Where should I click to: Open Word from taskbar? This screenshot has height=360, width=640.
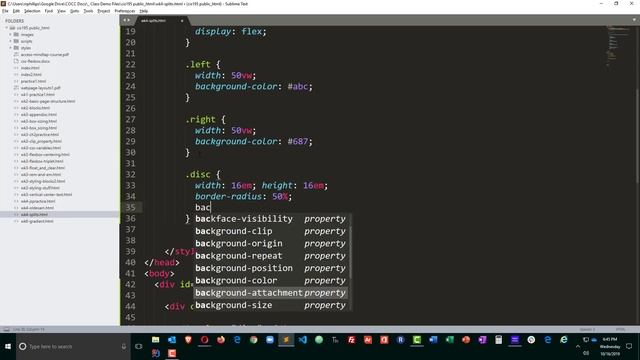433,340
